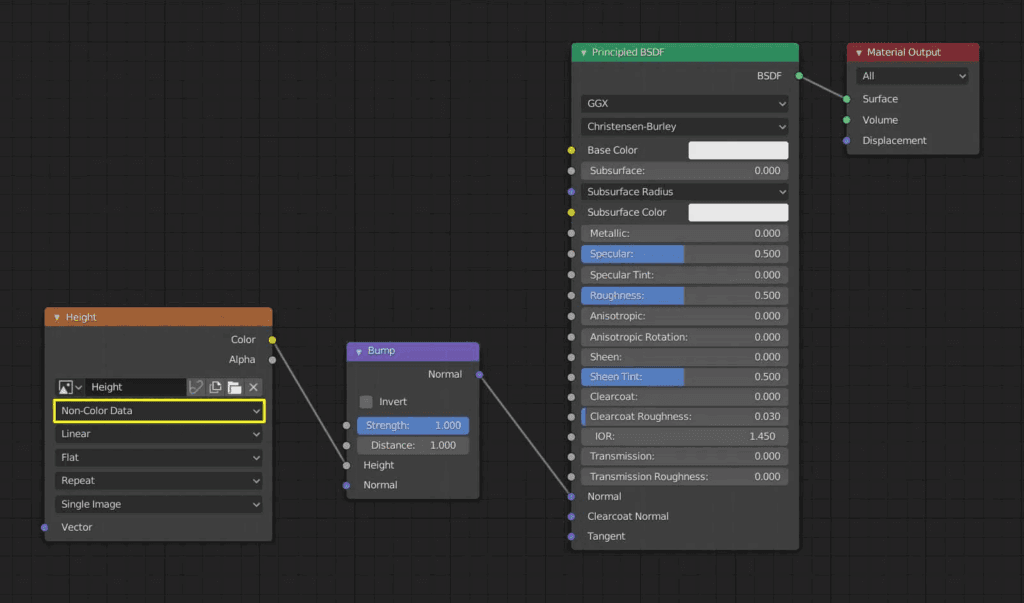This screenshot has width=1024, height=603.
Task: Open the image browse dropdown in Height node
Action: (70, 387)
